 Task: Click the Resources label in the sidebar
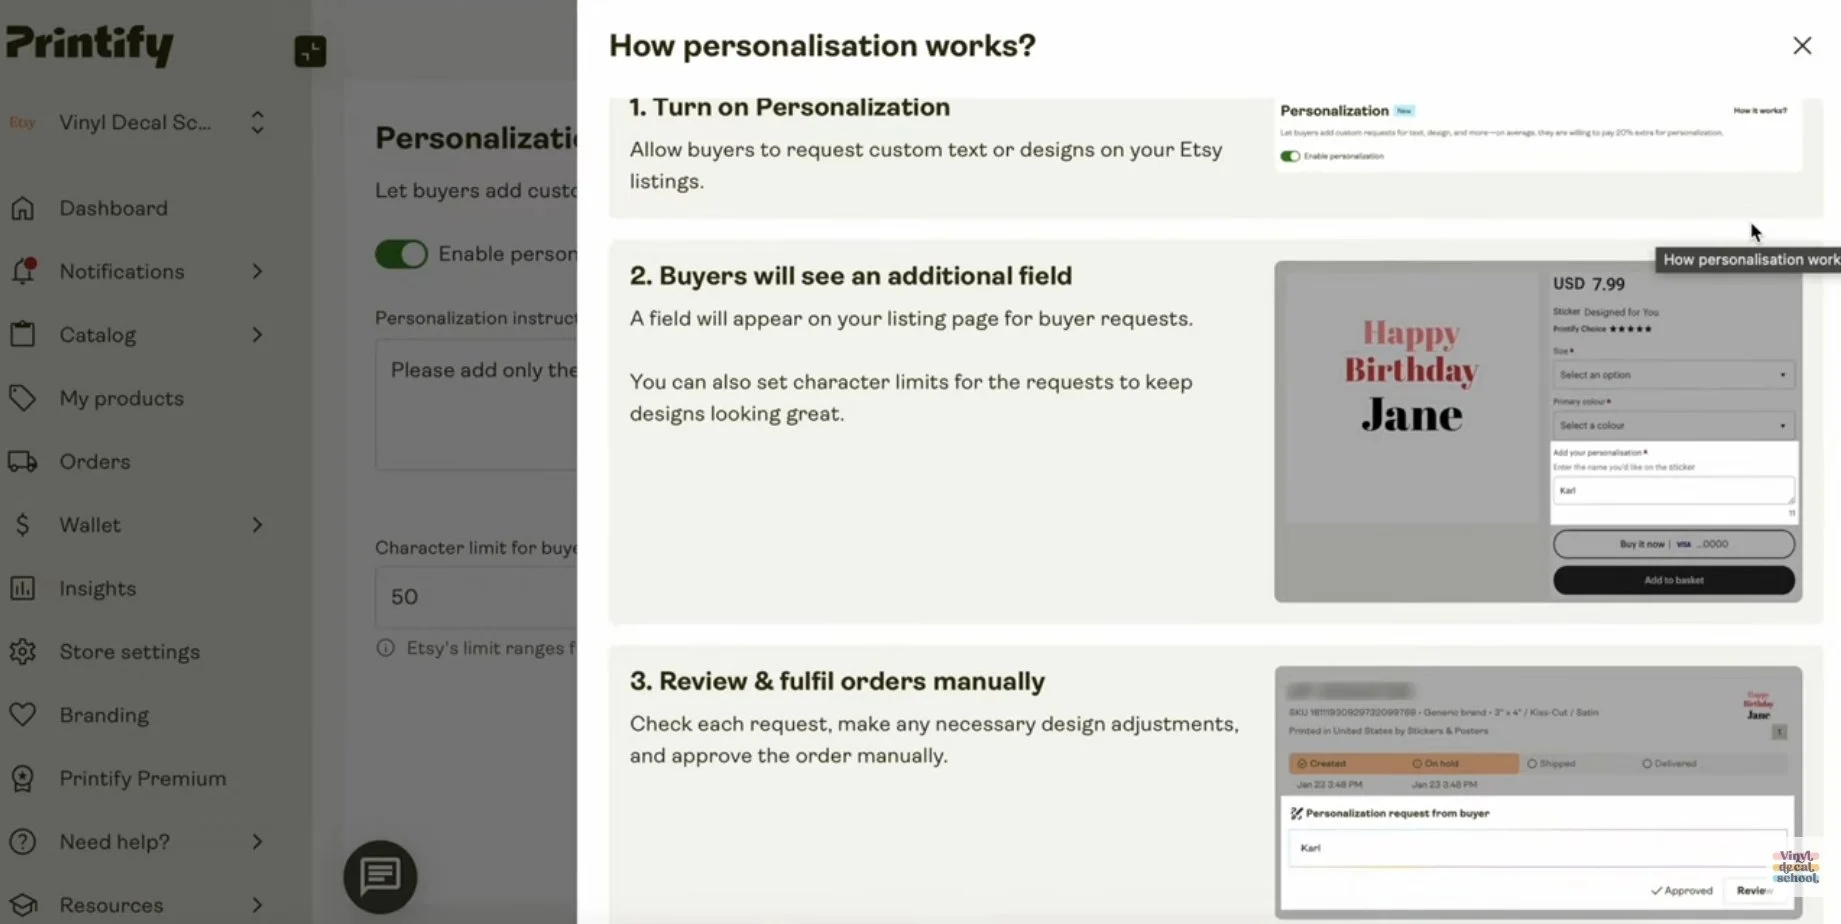pos(111,905)
